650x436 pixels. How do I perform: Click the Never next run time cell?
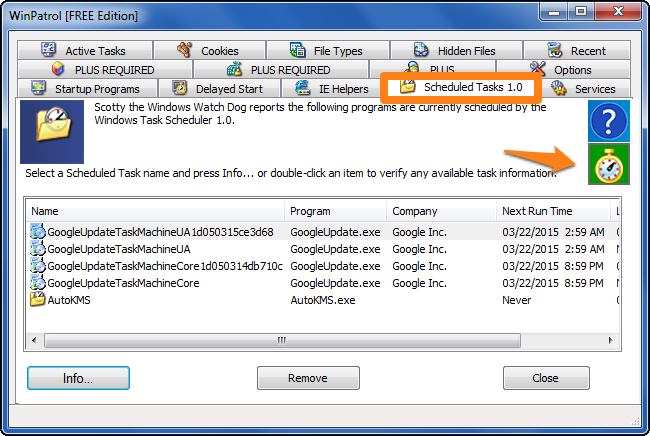tap(516, 300)
